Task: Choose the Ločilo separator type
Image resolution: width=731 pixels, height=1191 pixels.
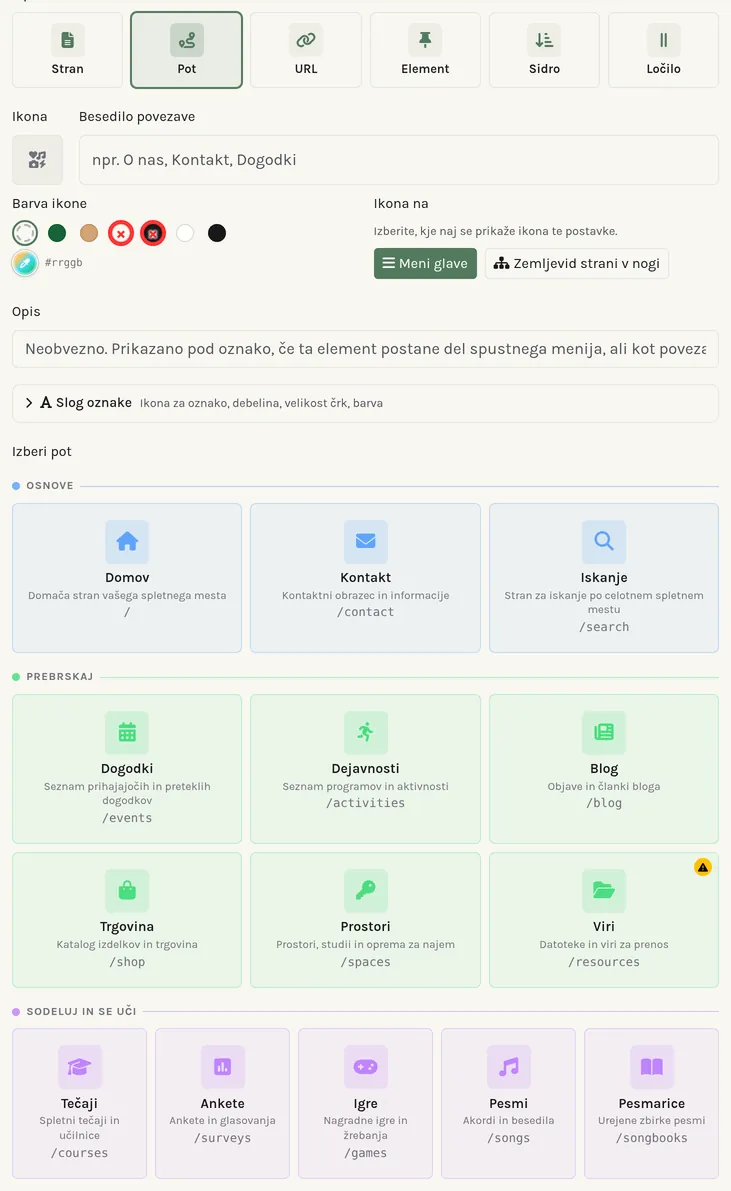Action: pos(663,50)
